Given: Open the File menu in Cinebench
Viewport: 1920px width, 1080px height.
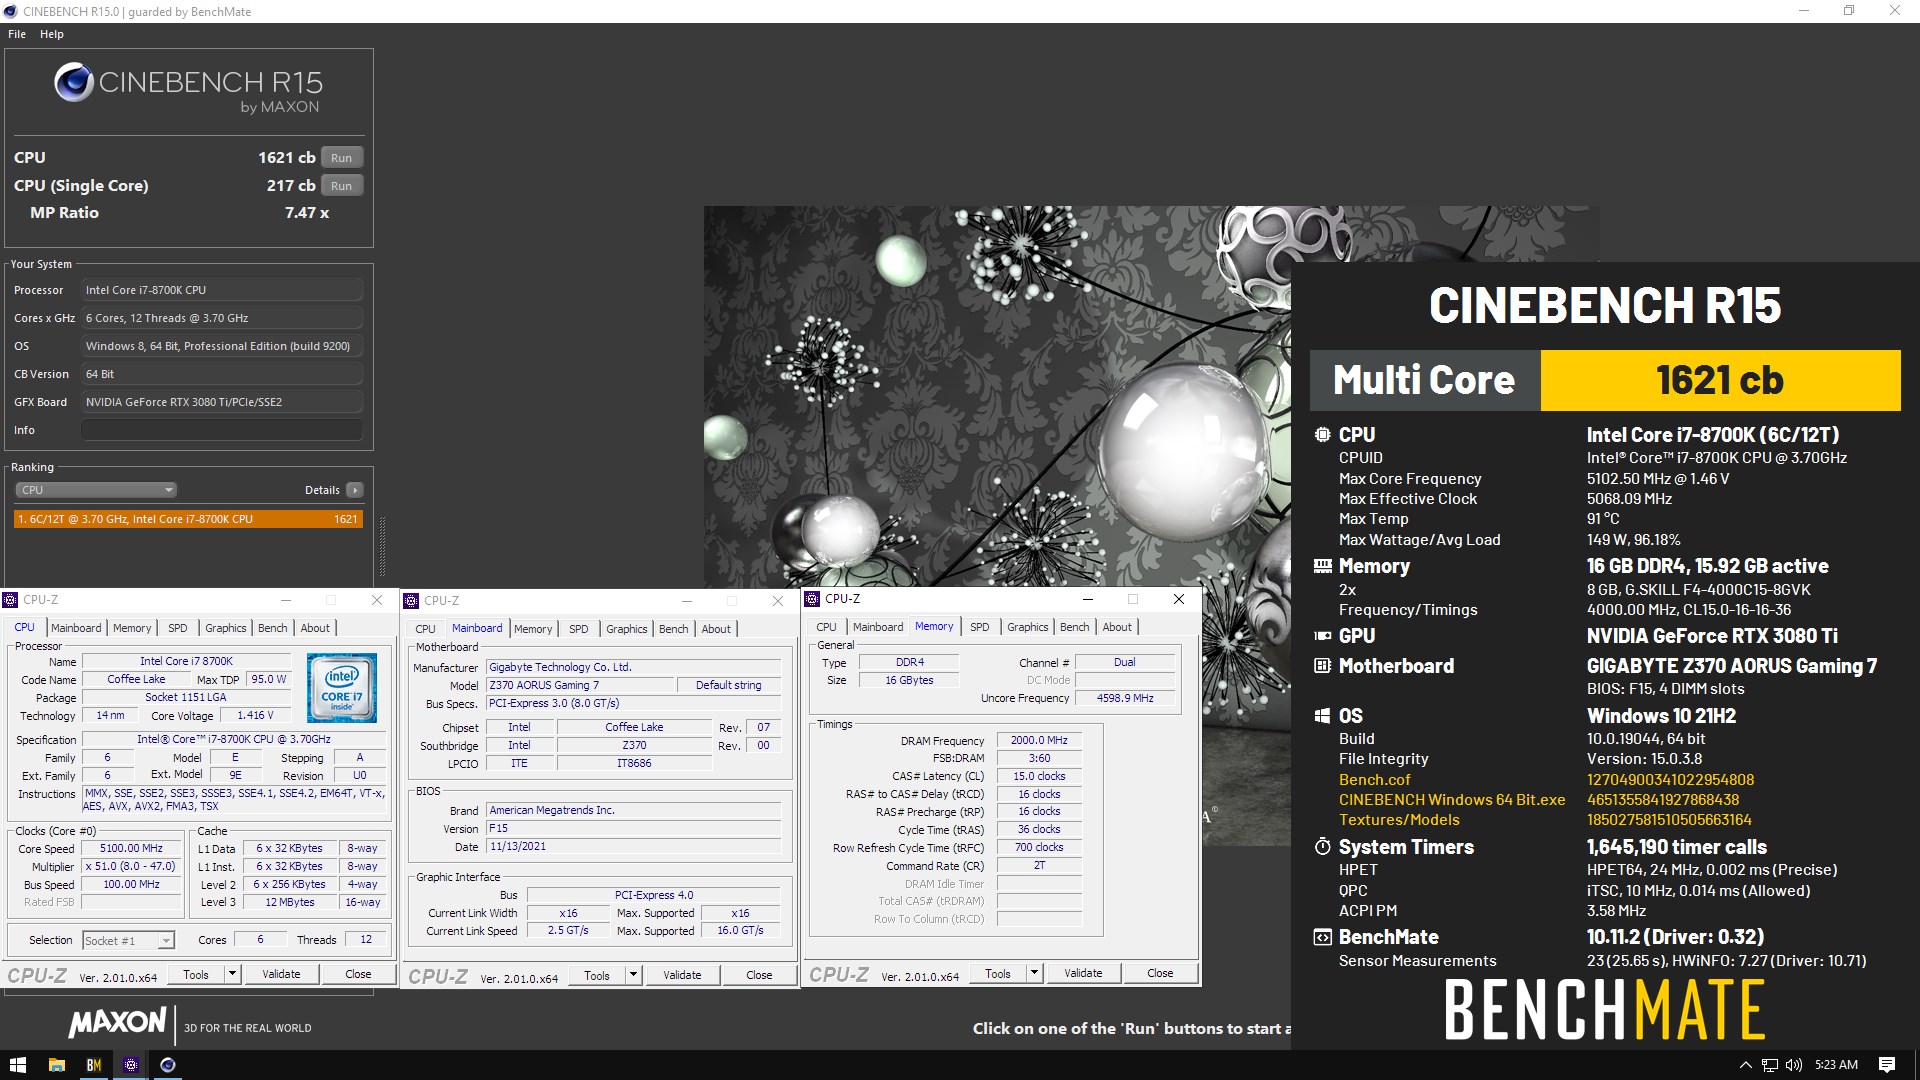Looking at the screenshot, I should click(17, 34).
